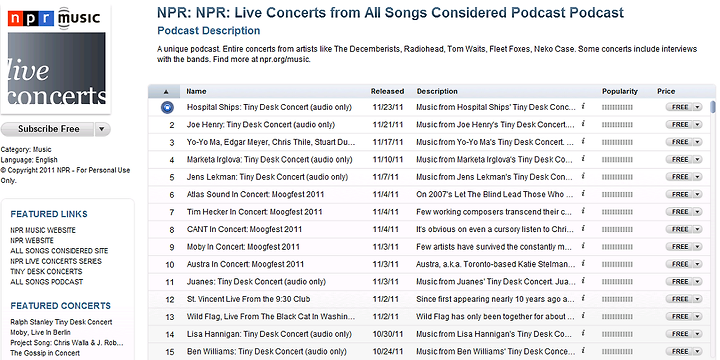Expand FREE dropdown arrow for Tim Hecker

pos(698,212)
